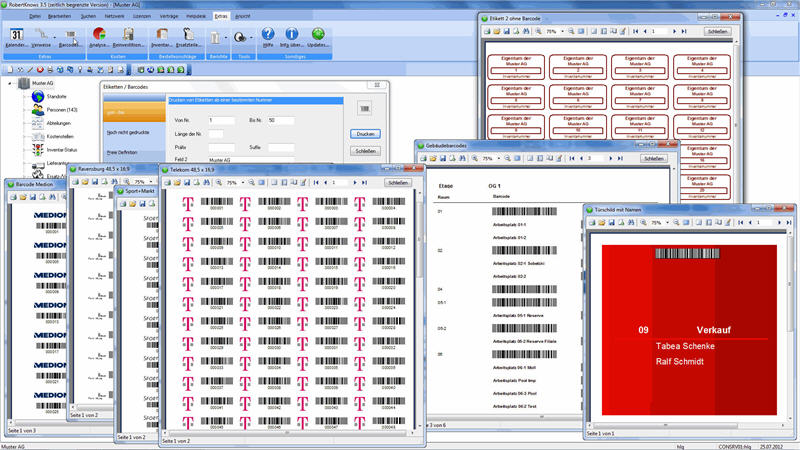Click Schließen in Etiketten dialog
The image size is (800, 450).
[x=365, y=151]
